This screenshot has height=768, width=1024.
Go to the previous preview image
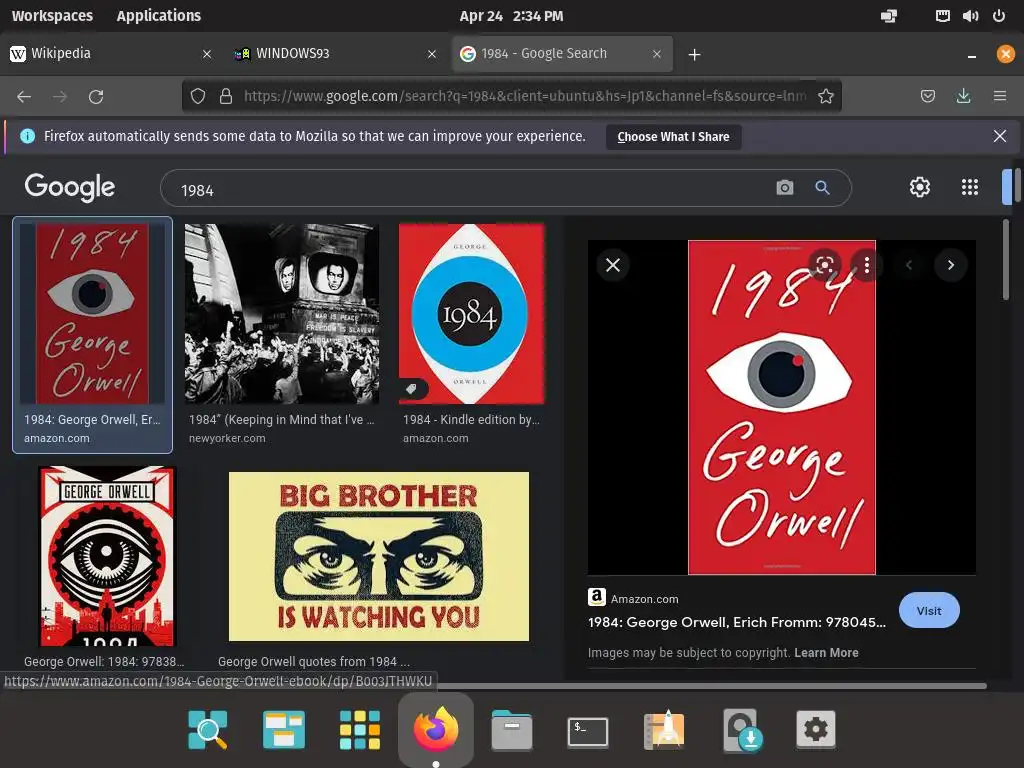[908, 265]
